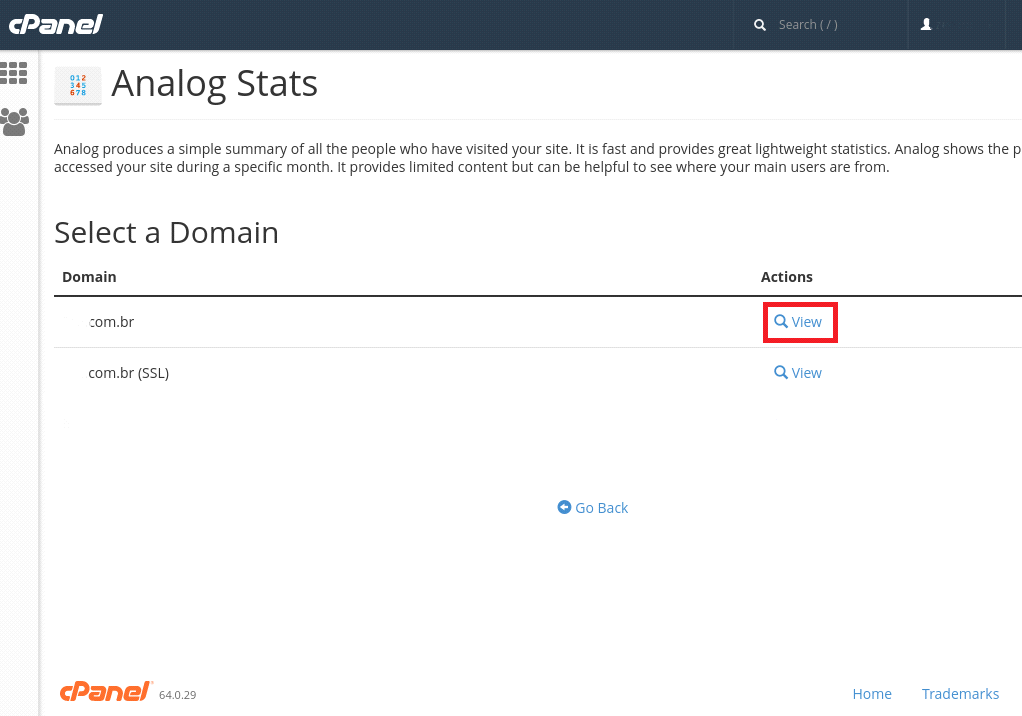Screen dimensions: 1022x716
Task: View stats for the com.br (SSL) domain
Action: pos(798,373)
